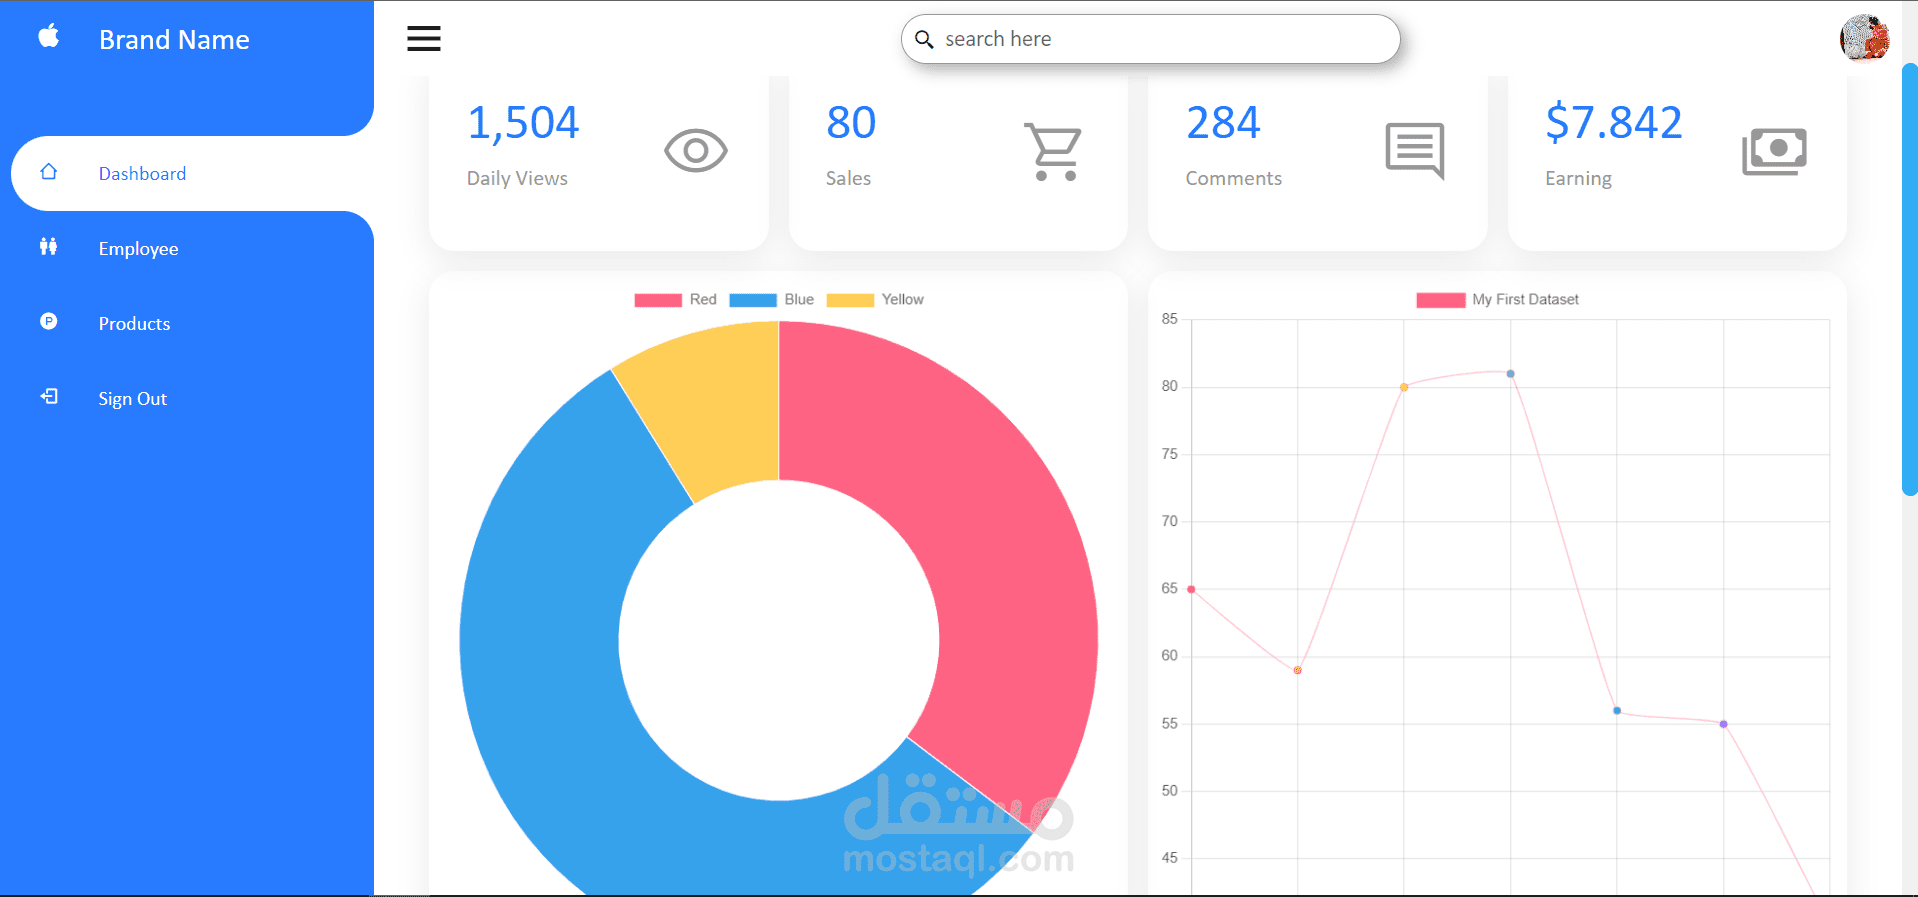Image resolution: width=1918 pixels, height=897 pixels.
Task: Click the Daily Views label
Action: [x=517, y=178]
